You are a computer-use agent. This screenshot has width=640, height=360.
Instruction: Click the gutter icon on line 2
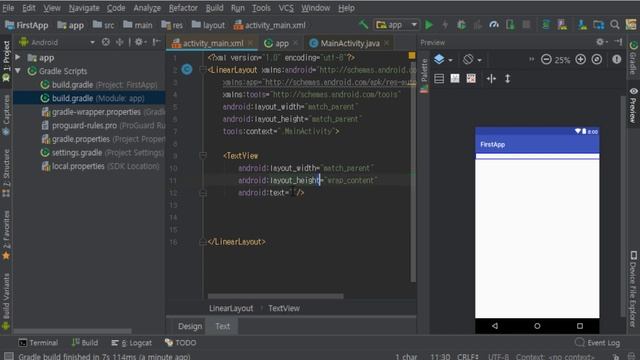pos(187,70)
